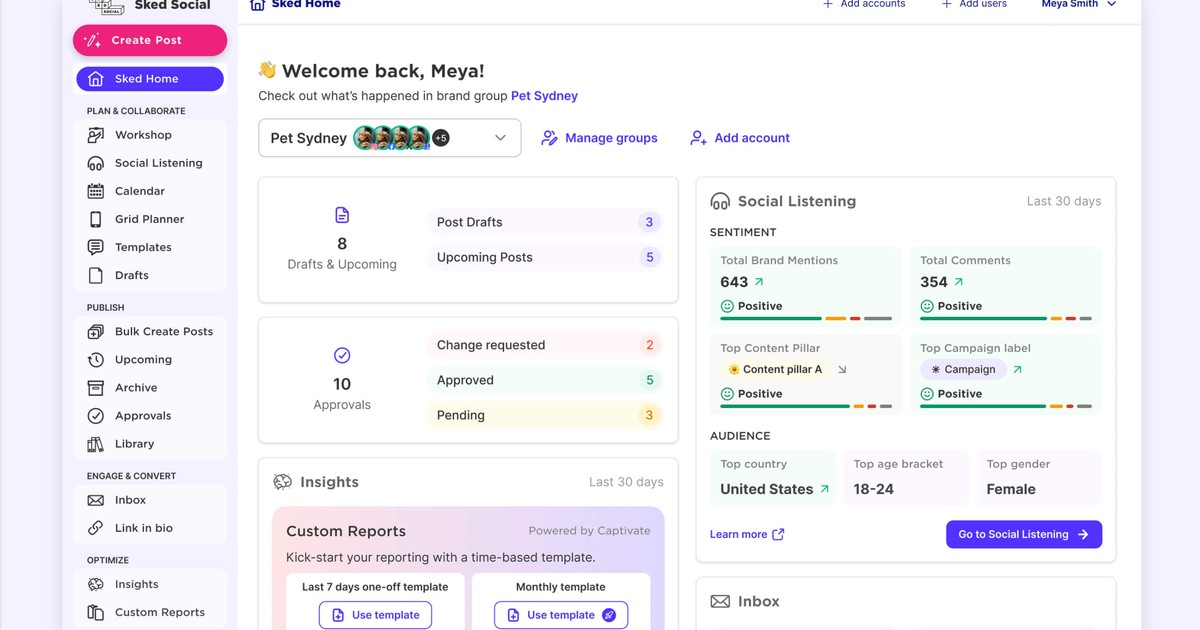Screen dimensions: 1200x630
Task: Go to the Calendar menu item
Action: pyautogui.click(x=150, y=191)
